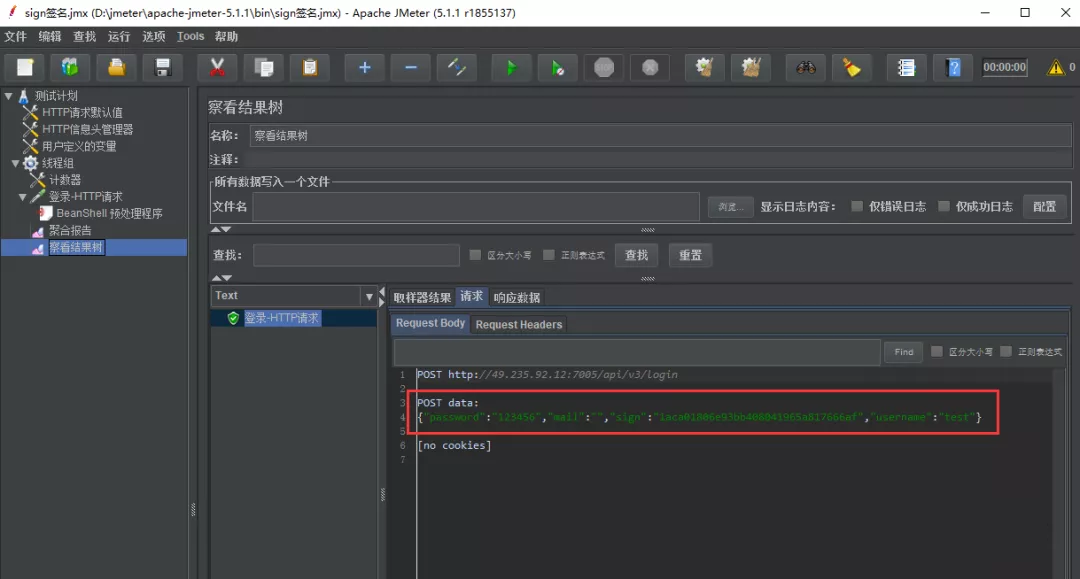Click the Shutdown test icon
The image size is (1080, 579).
pos(650,67)
